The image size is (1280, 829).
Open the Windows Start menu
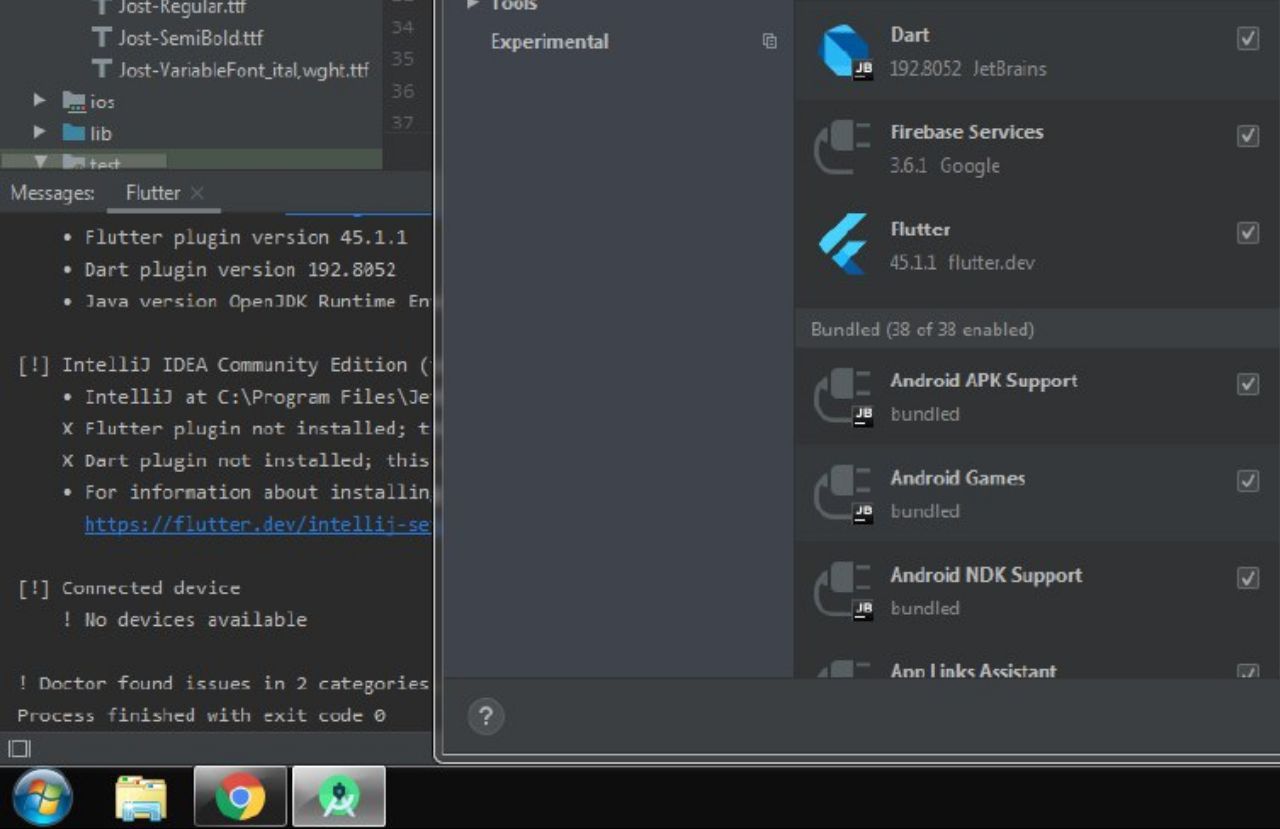click(x=43, y=798)
